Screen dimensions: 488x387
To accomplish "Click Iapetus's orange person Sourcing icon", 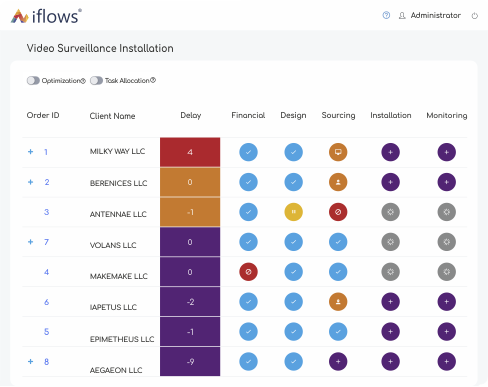I will pyautogui.click(x=338, y=302).
